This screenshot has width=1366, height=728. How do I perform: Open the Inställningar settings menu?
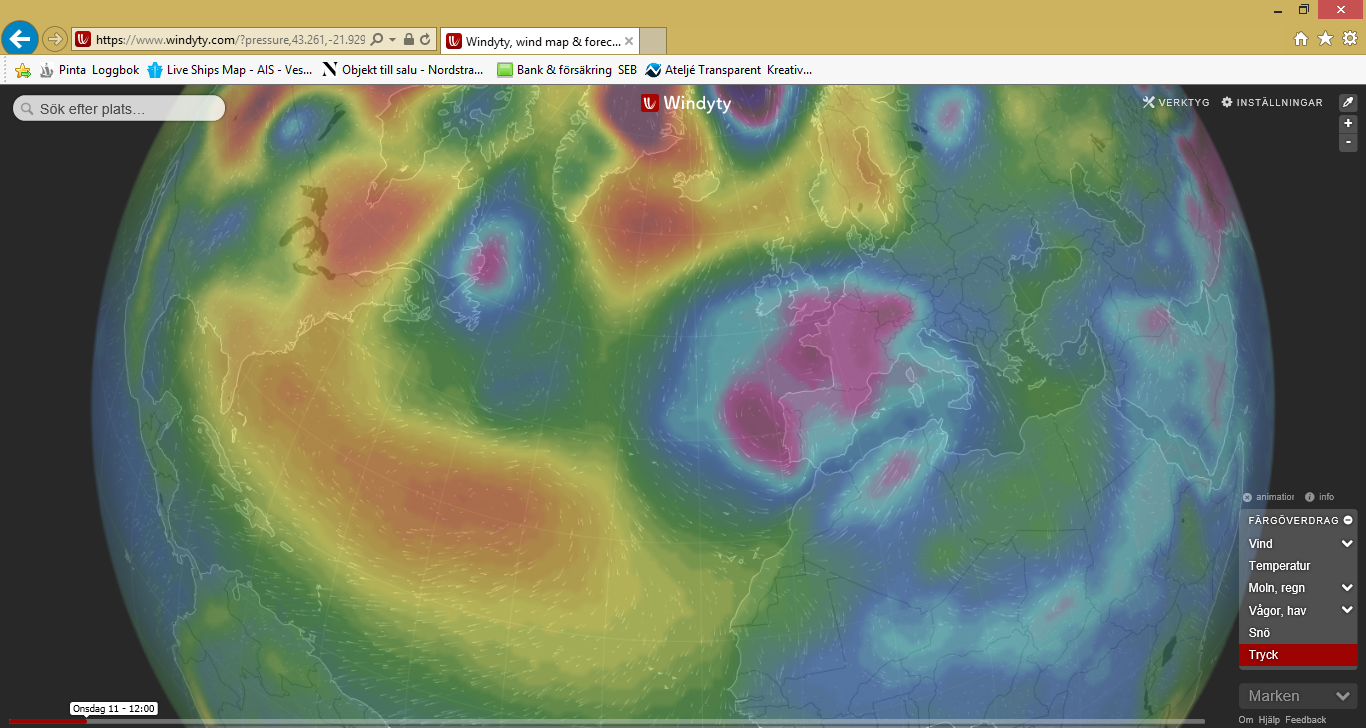click(x=1272, y=102)
